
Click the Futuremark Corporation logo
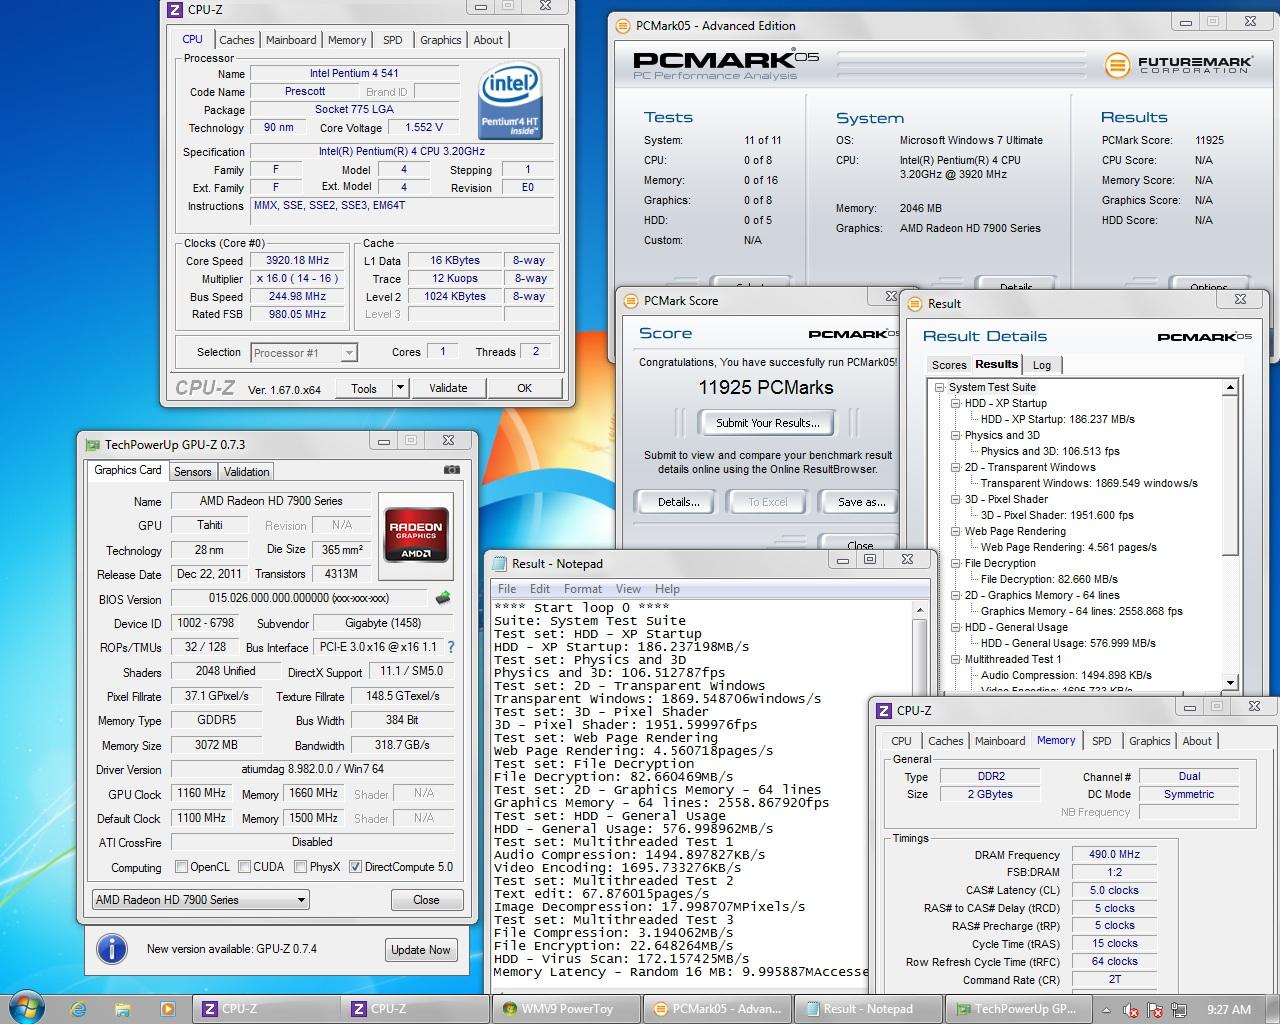pos(1177,65)
